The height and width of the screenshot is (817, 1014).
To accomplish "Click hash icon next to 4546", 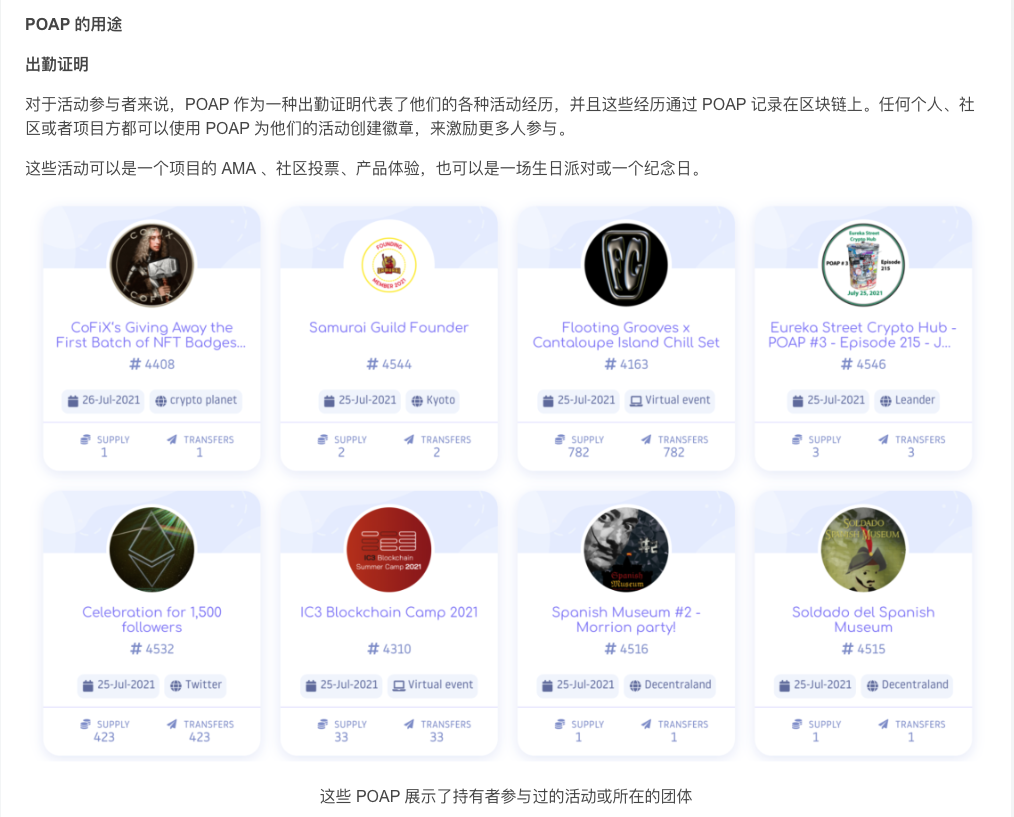I will (846, 365).
